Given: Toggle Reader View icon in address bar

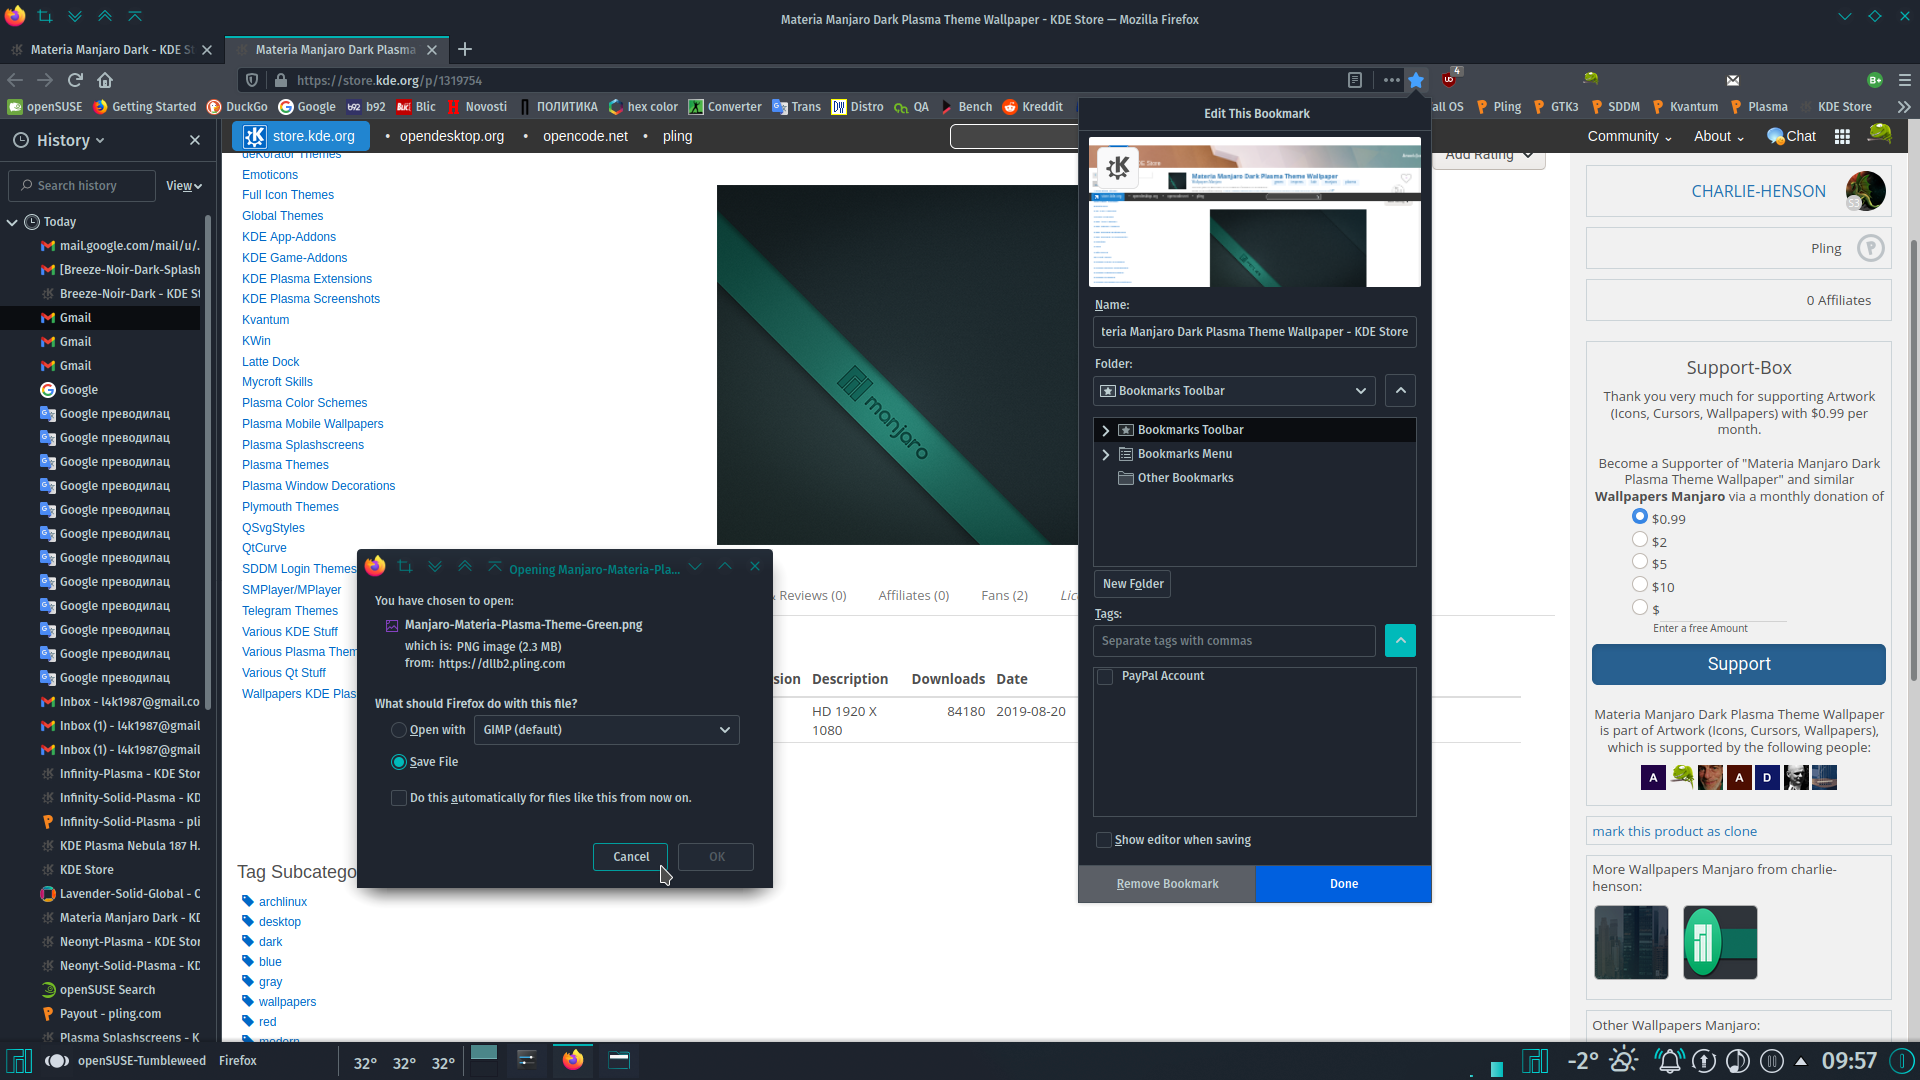Looking at the screenshot, I should coord(1354,80).
